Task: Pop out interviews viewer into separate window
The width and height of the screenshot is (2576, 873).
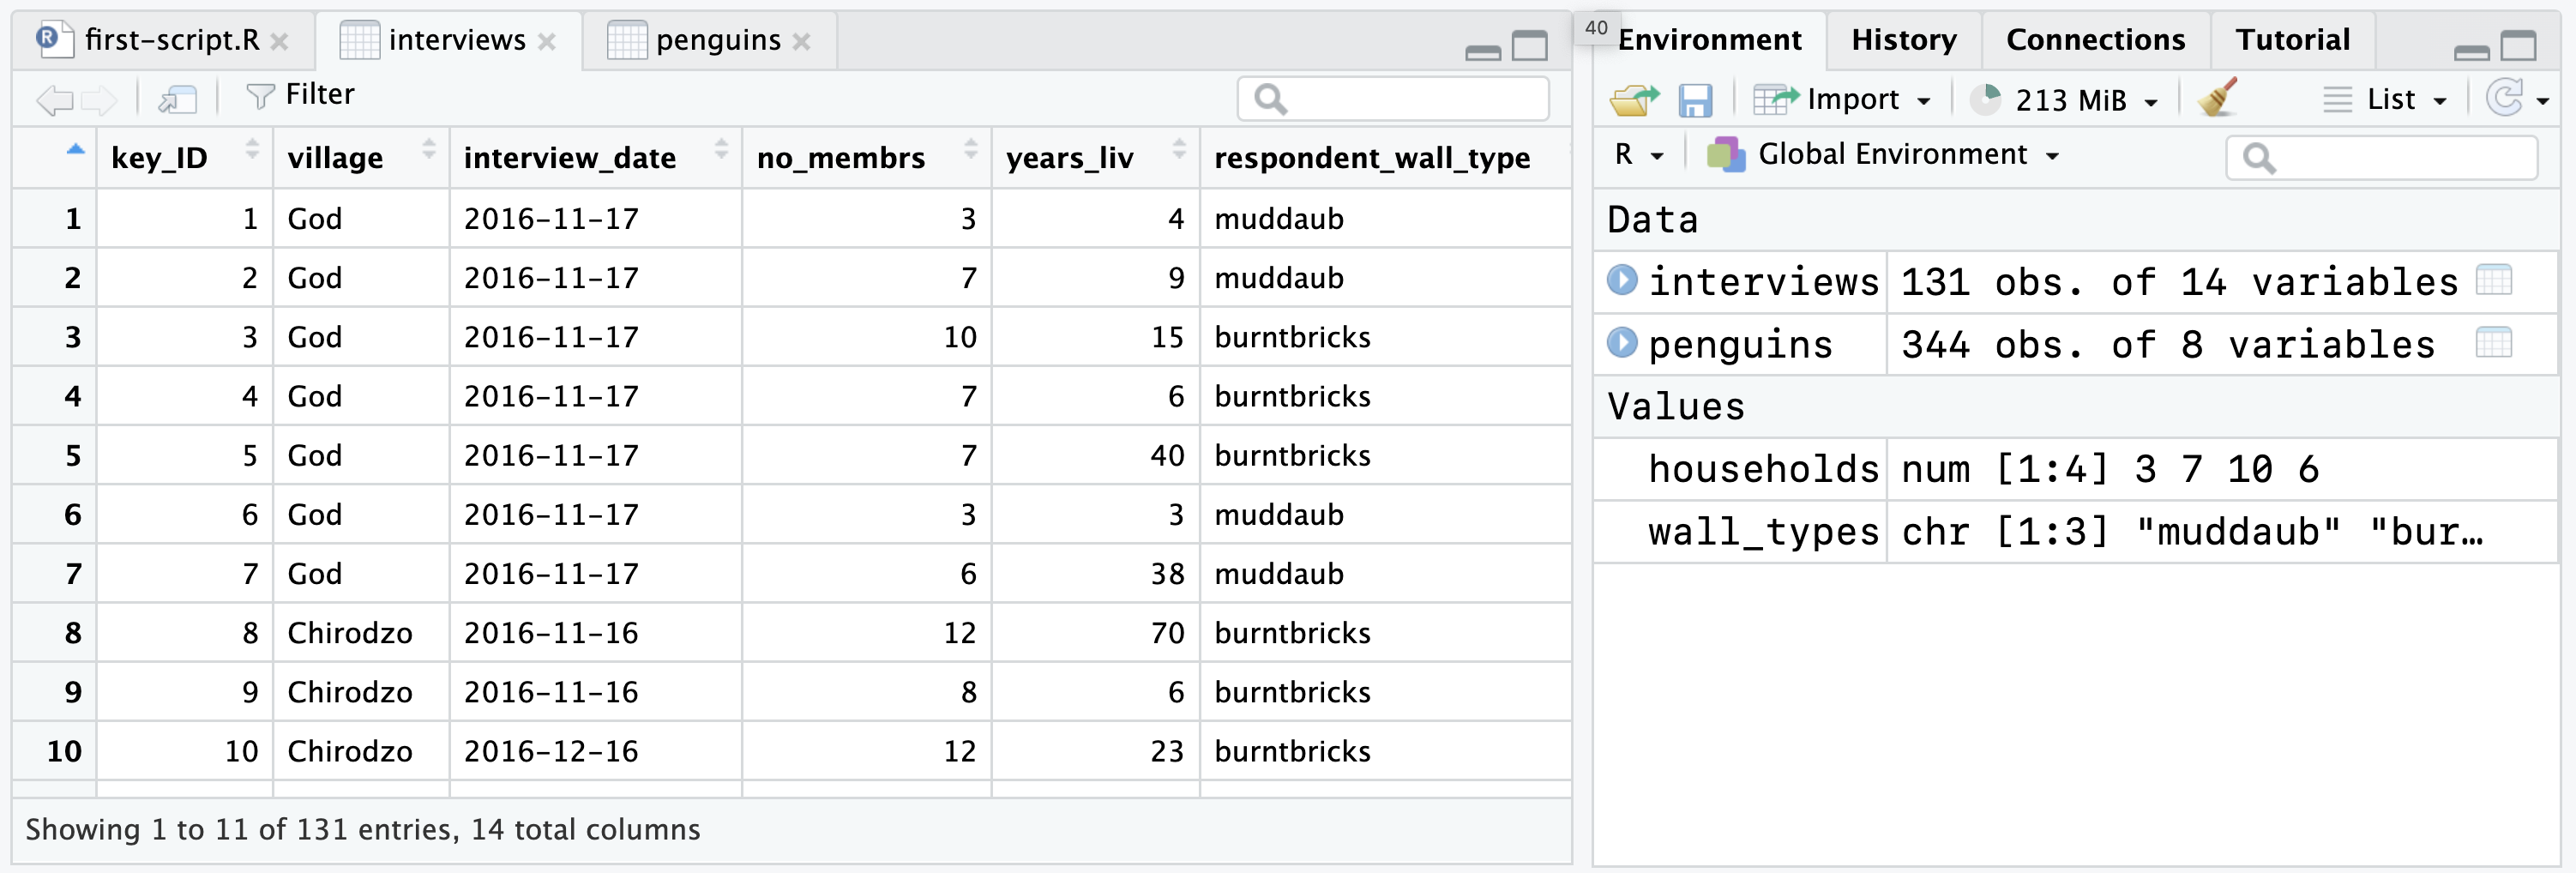Action: (180, 99)
